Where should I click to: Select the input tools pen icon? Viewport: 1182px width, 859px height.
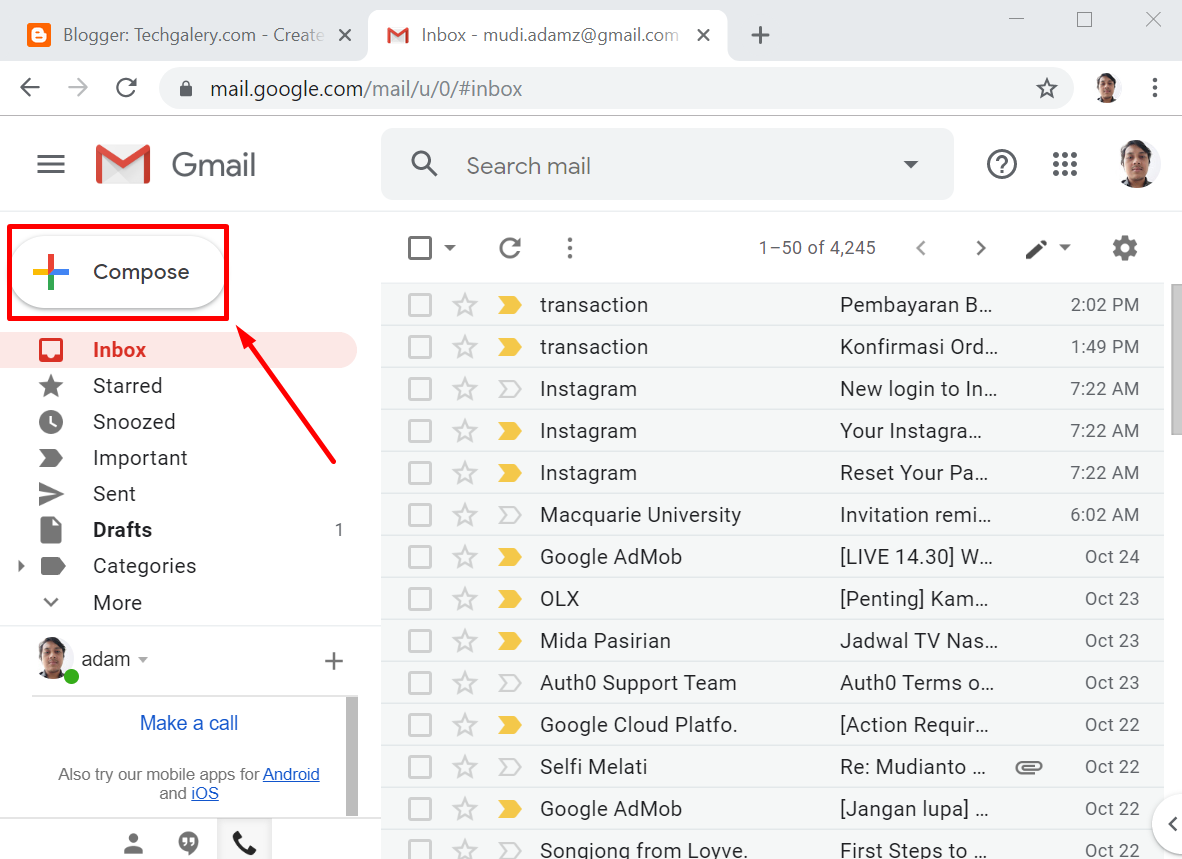tap(1036, 247)
